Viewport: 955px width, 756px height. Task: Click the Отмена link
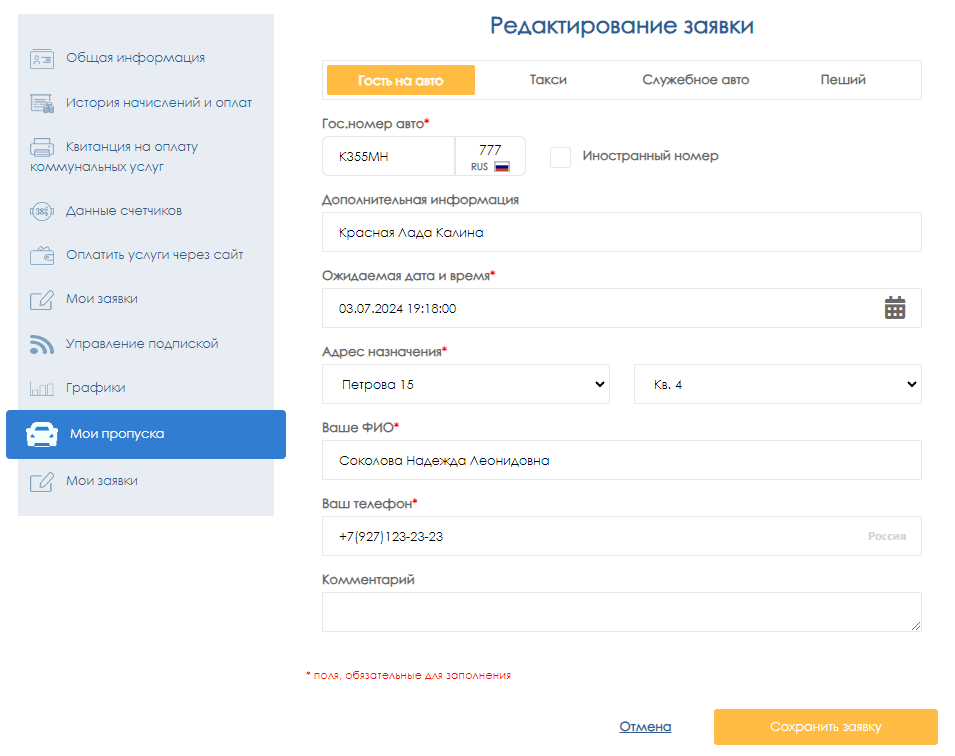(645, 727)
